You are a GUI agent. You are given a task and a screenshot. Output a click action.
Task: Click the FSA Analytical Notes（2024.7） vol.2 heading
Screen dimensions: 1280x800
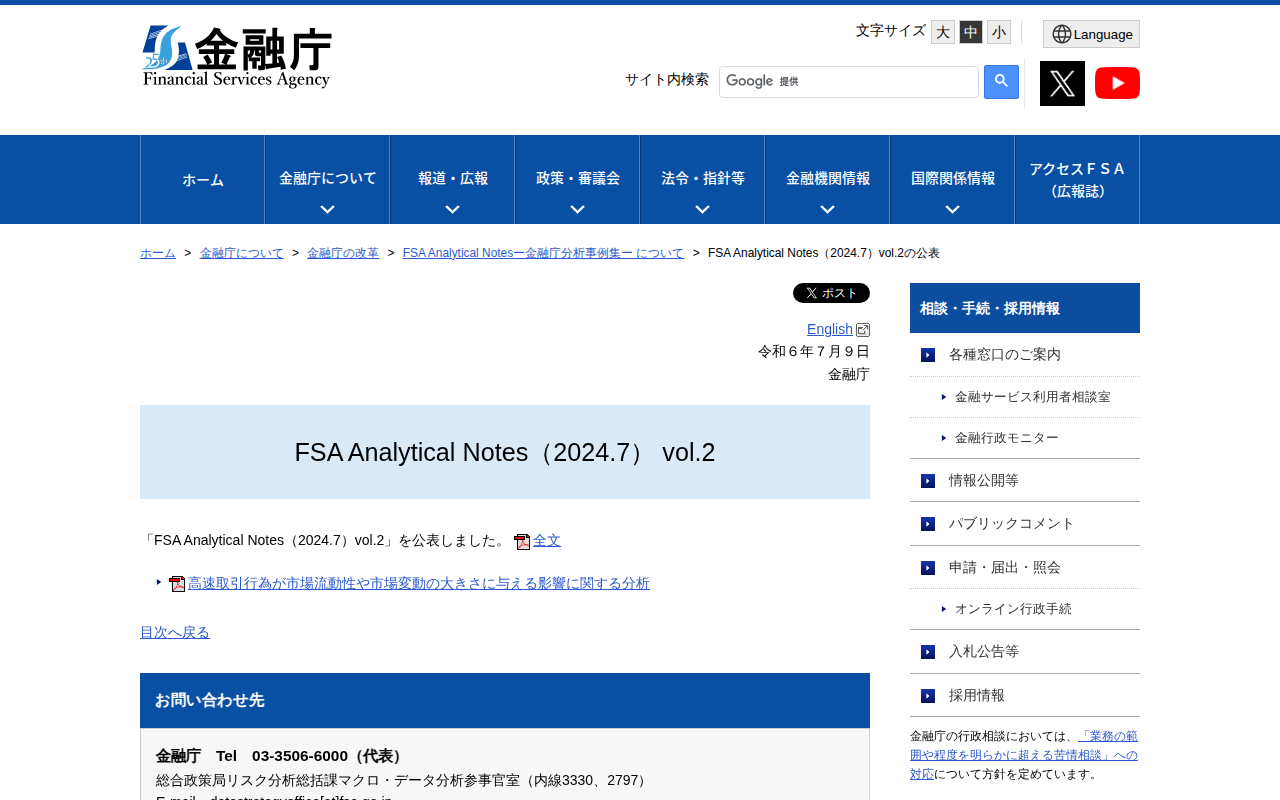point(505,452)
